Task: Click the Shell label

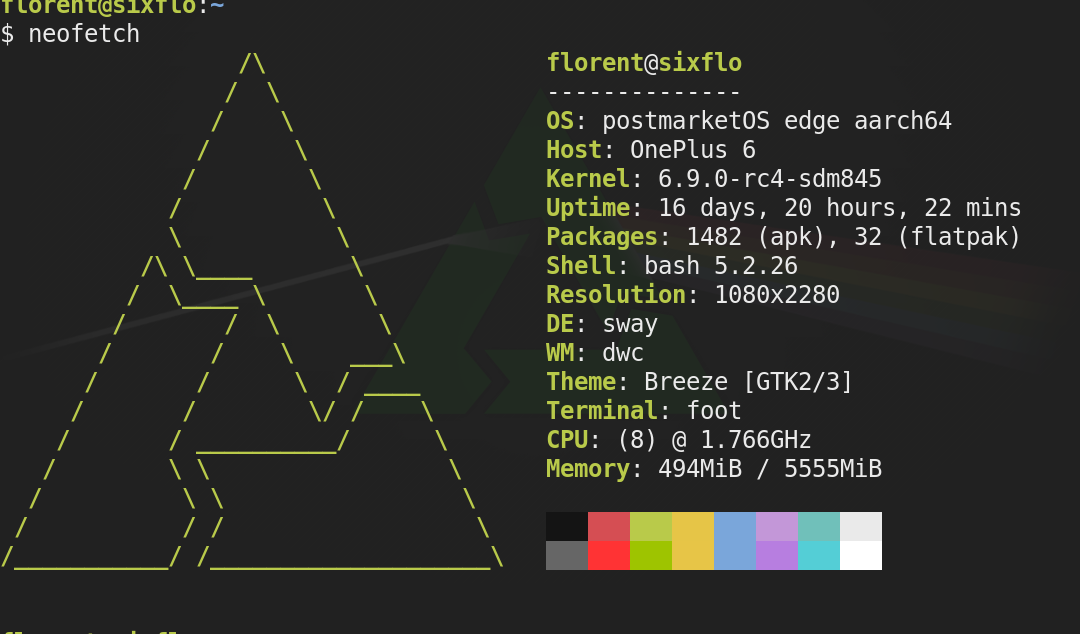Action: 581,265
